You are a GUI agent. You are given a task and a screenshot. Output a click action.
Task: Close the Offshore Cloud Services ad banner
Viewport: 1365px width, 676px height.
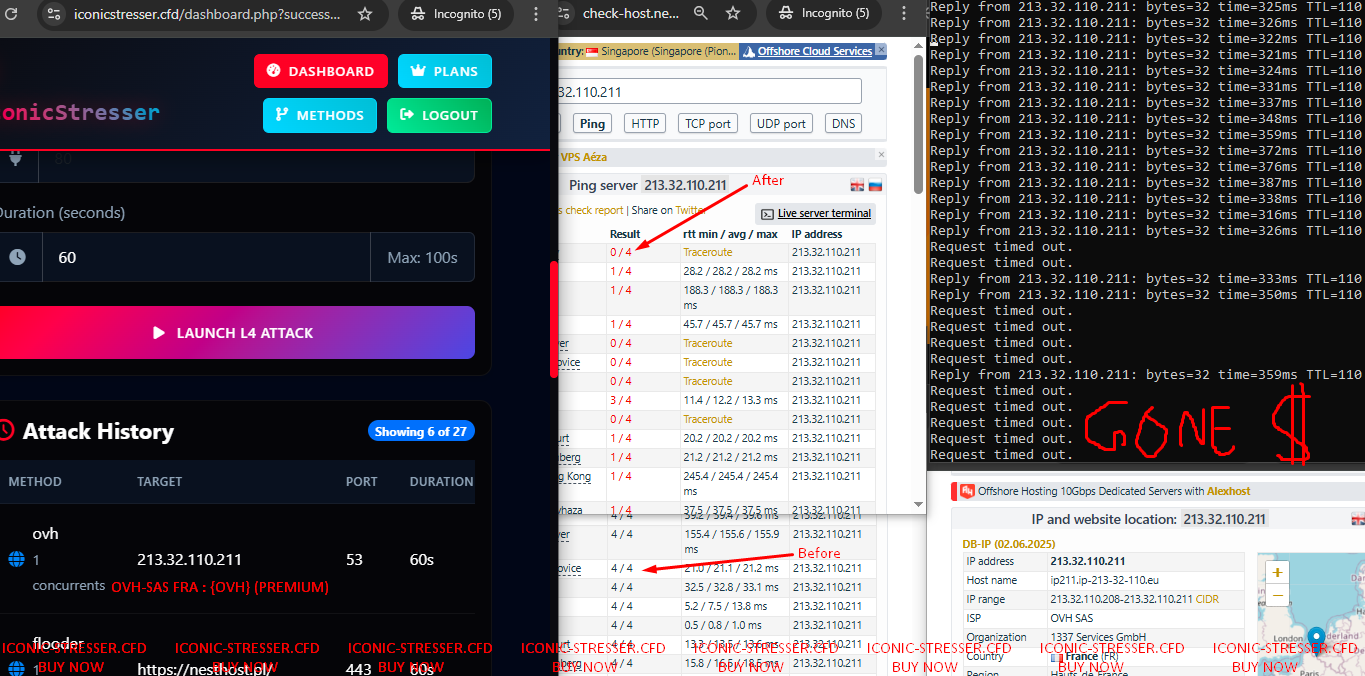pos(880,50)
